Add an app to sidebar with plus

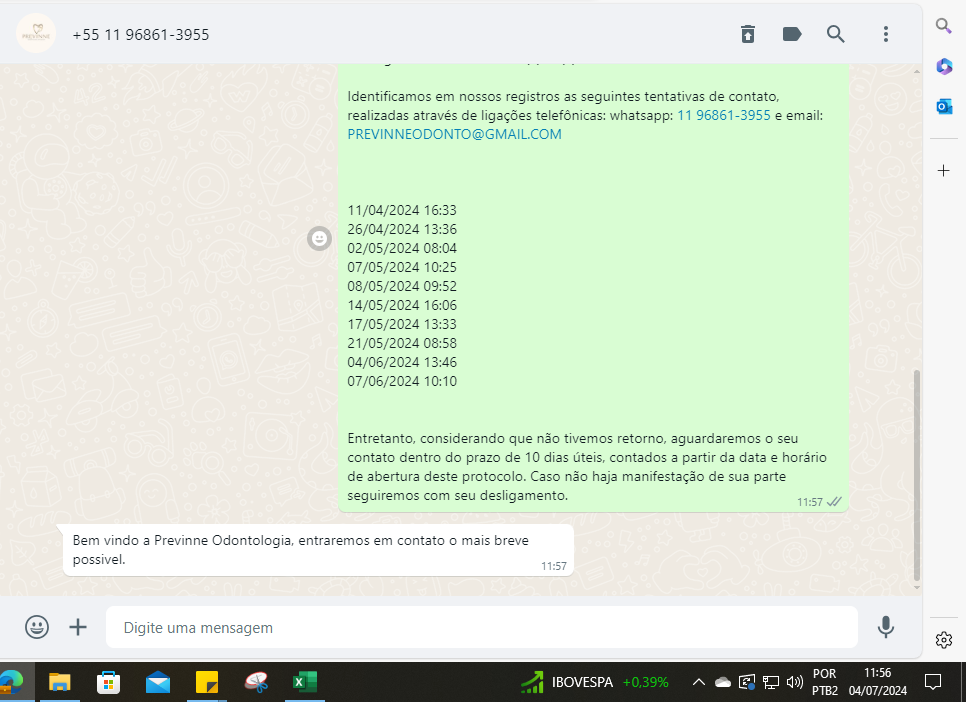click(943, 171)
